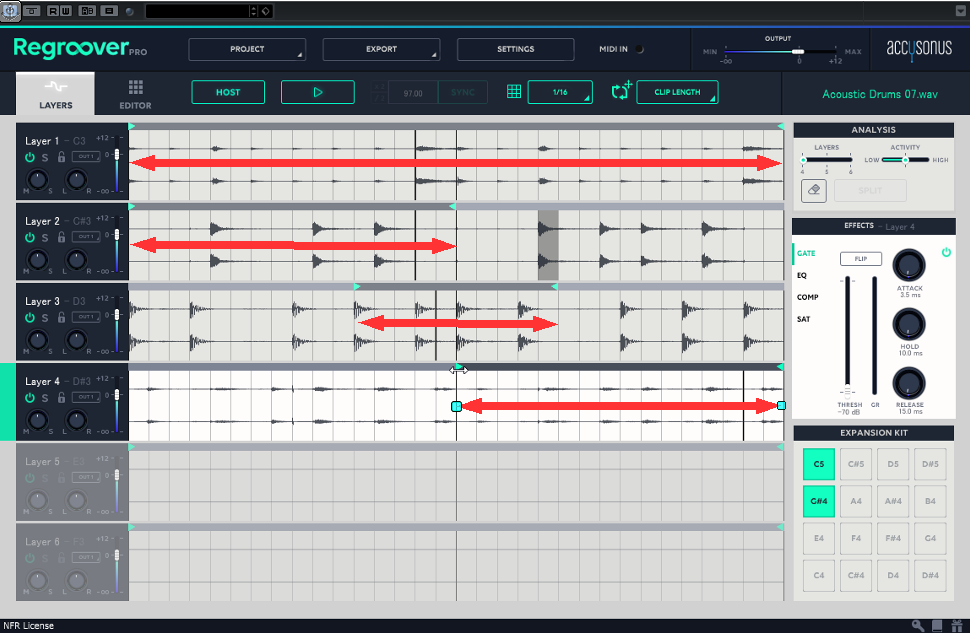Toggle Layer 4 power icon
Screen dimensions: 970x633
[x=30, y=398]
